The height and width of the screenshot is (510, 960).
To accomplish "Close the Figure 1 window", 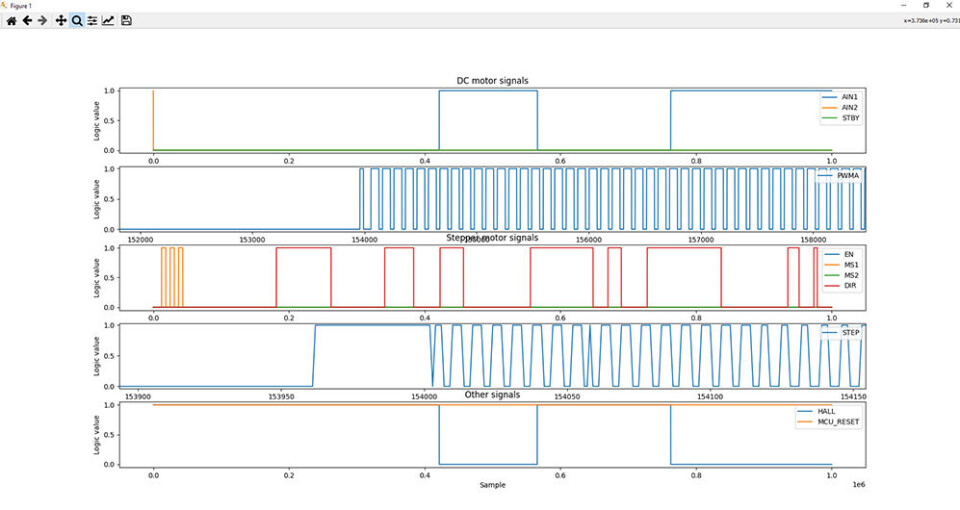I will point(949,5).
